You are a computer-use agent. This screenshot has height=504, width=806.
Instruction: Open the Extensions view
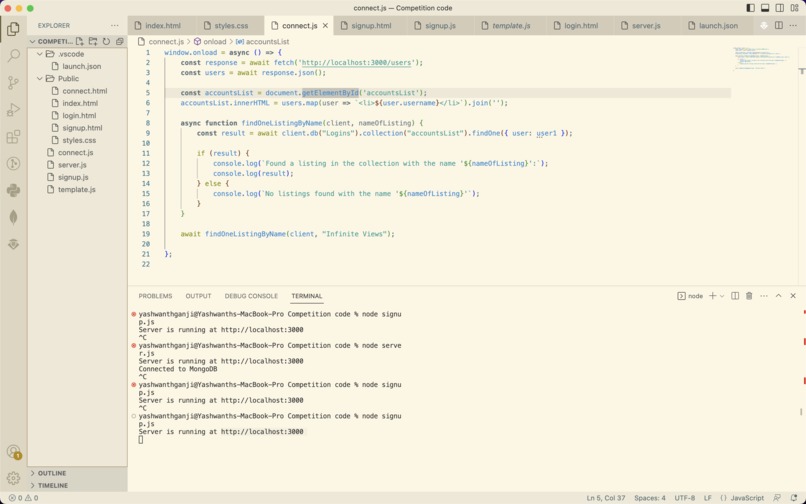pyautogui.click(x=13, y=137)
